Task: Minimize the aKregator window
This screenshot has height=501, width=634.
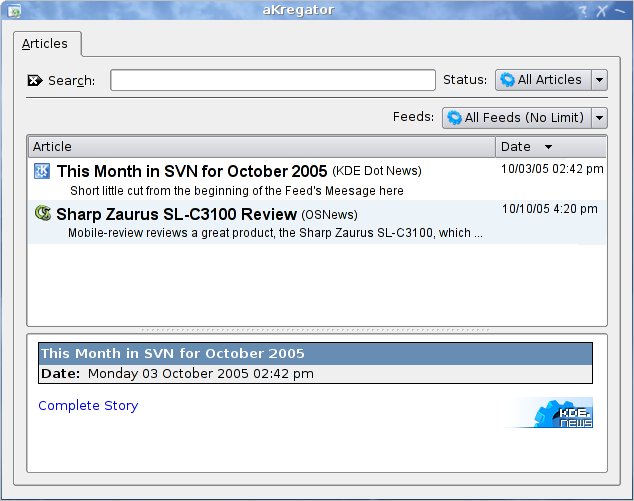Action: pyautogui.click(x=620, y=11)
